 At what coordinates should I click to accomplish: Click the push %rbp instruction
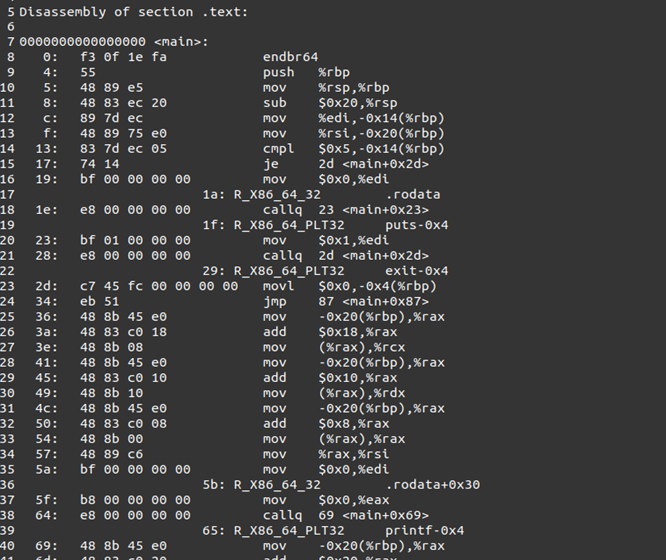click(306, 72)
